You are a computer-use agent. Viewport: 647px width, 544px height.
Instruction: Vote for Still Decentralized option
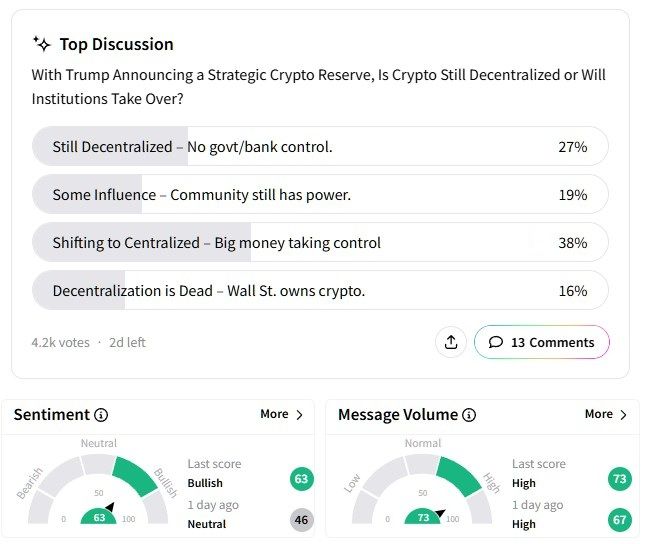click(x=320, y=147)
